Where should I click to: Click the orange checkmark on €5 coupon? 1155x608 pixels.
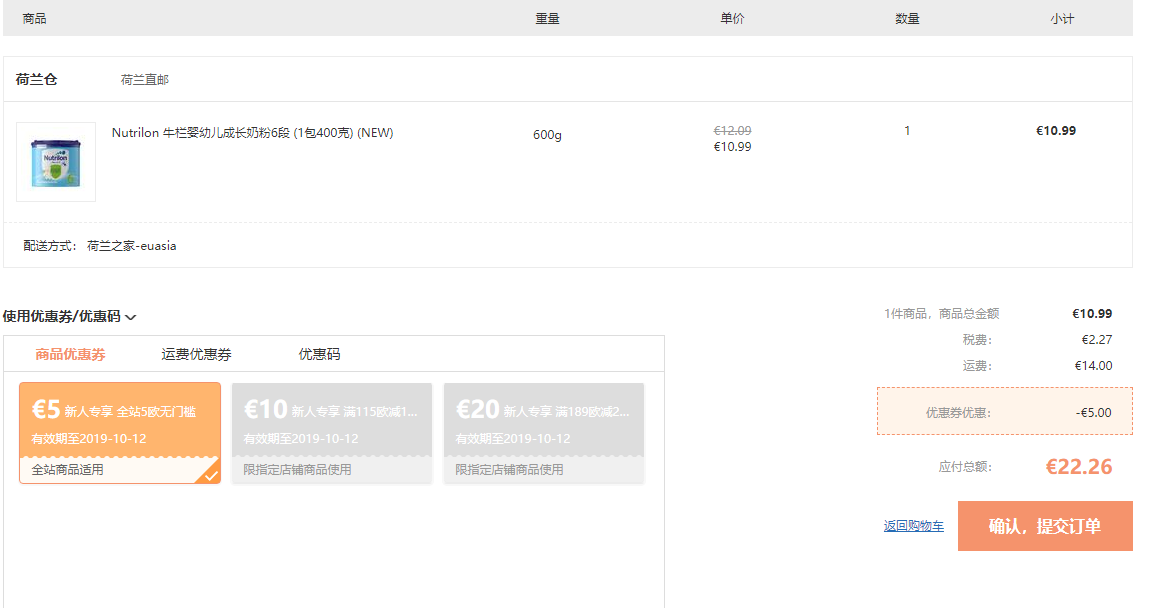(x=211, y=475)
